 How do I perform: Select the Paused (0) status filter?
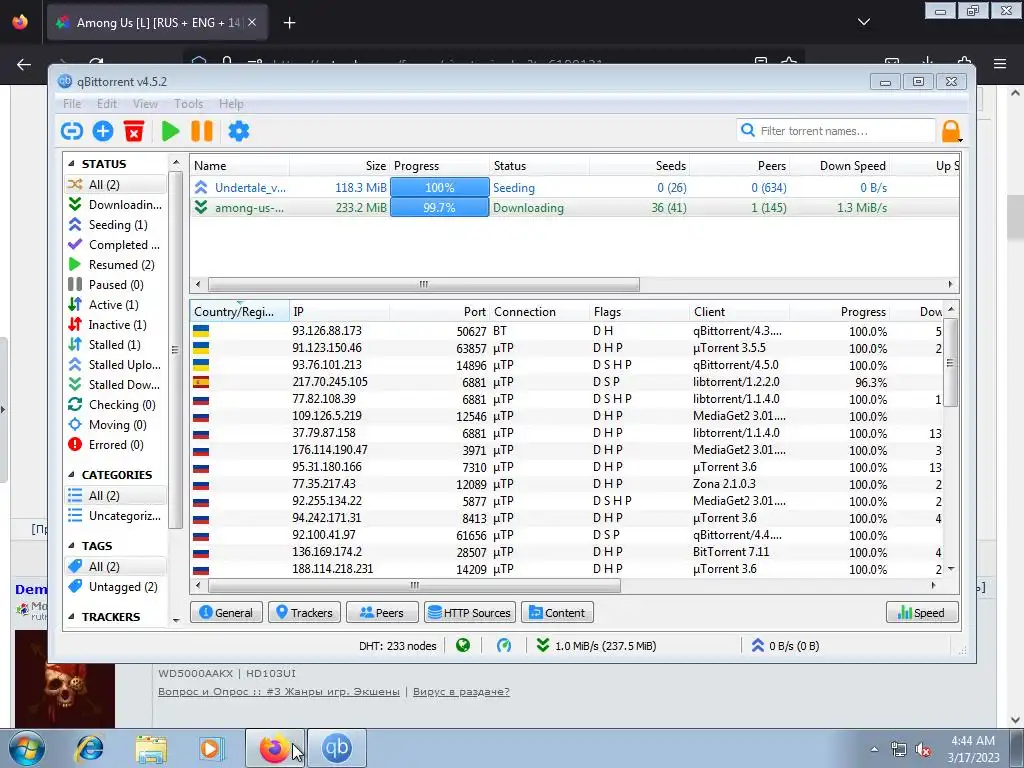(115, 285)
